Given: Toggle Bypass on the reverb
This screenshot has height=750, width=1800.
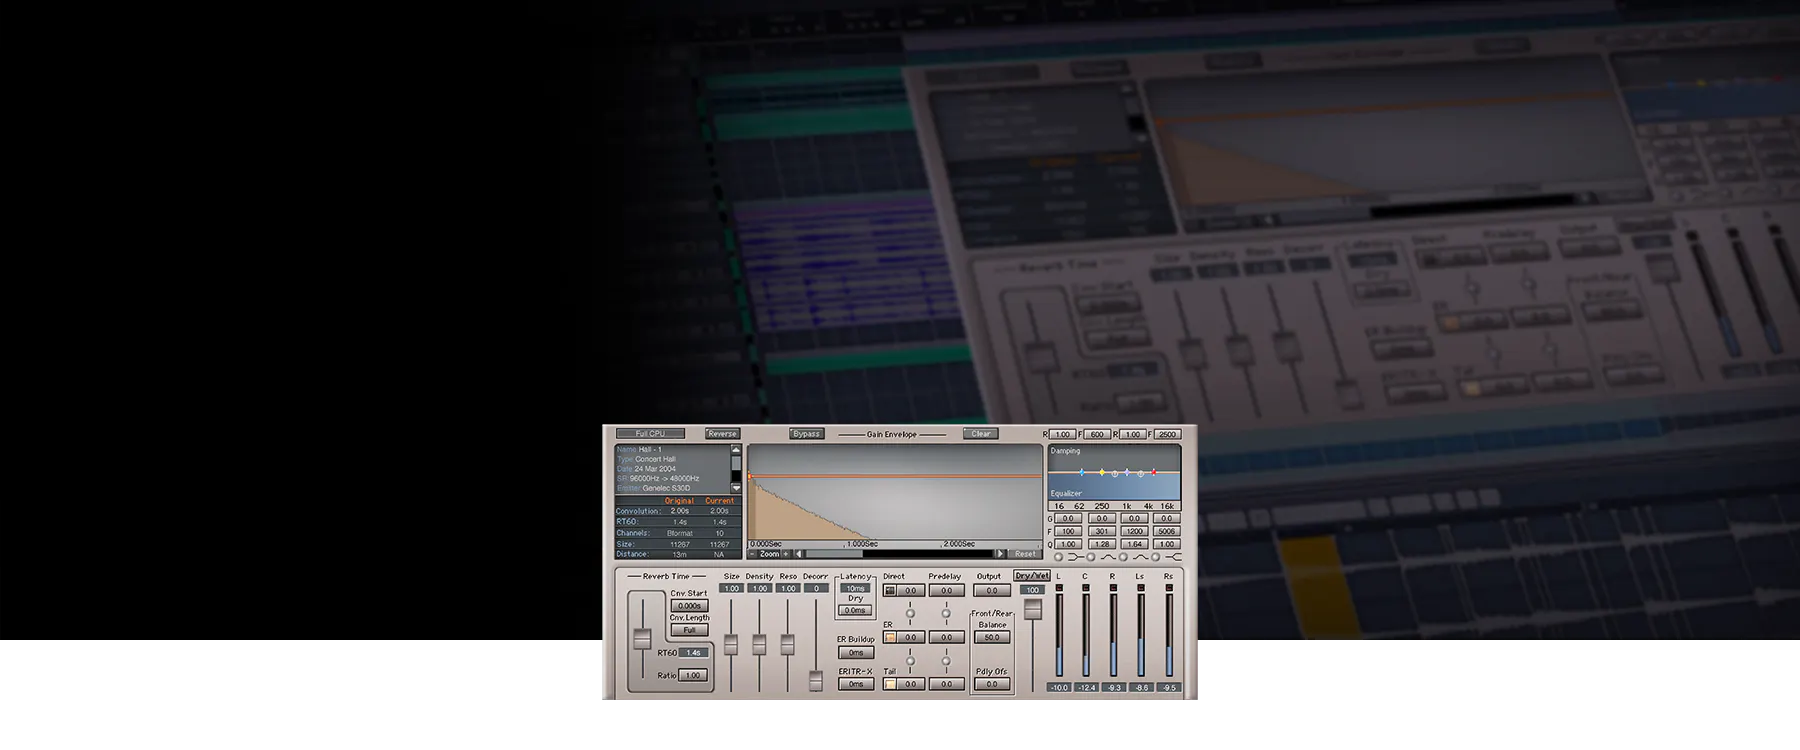Looking at the screenshot, I should pyautogui.click(x=807, y=434).
